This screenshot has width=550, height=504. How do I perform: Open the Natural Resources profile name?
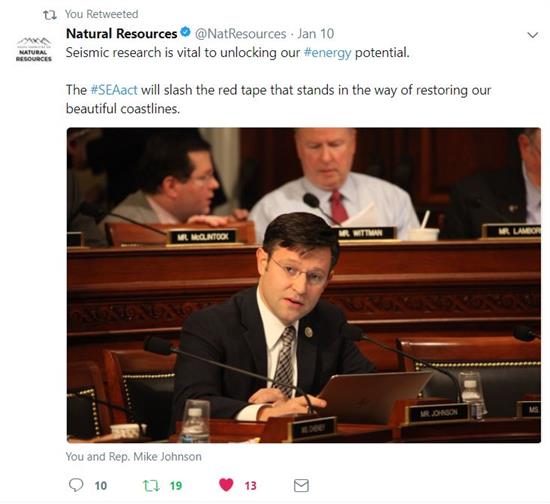click(x=121, y=34)
